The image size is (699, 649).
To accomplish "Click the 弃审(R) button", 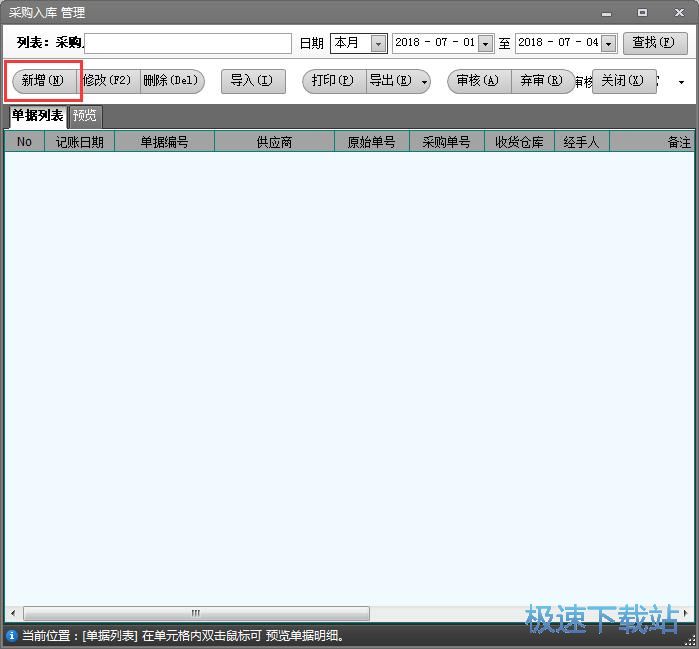I will 542,81.
